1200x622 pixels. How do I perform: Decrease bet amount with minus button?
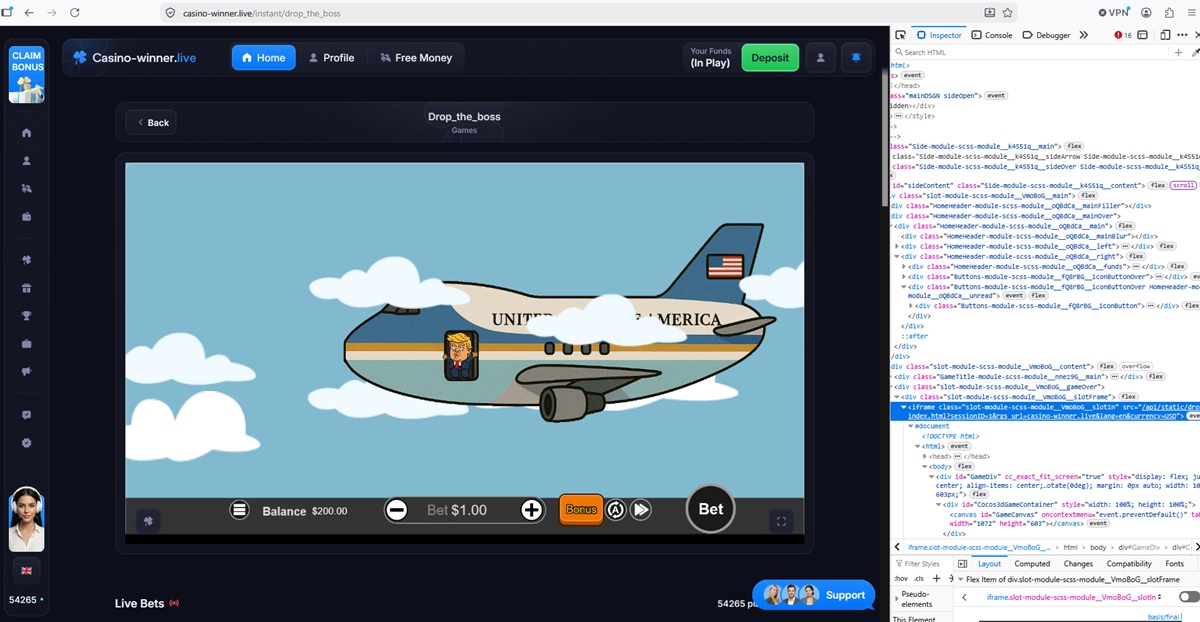coord(396,510)
